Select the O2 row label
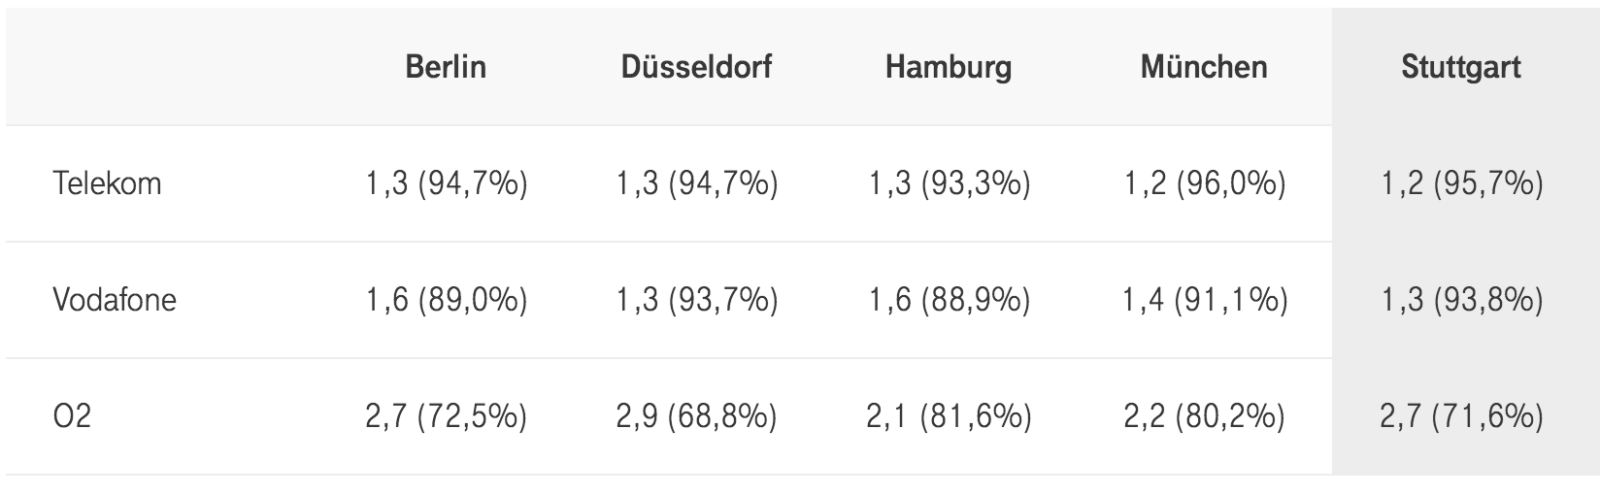Image resolution: width=1600 pixels, height=495 pixels. 72,416
